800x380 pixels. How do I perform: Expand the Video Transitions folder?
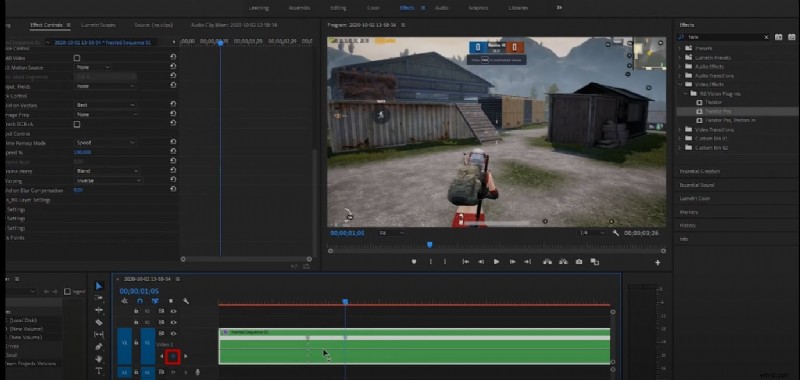[x=680, y=130]
